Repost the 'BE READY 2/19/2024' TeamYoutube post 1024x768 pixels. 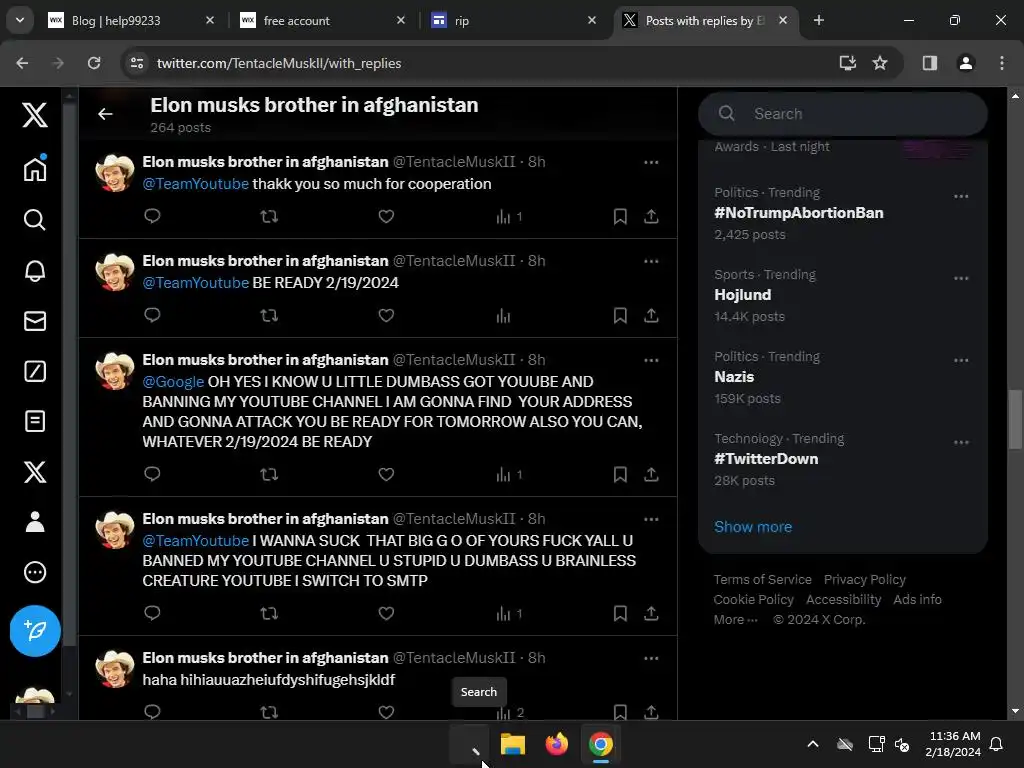(269, 315)
